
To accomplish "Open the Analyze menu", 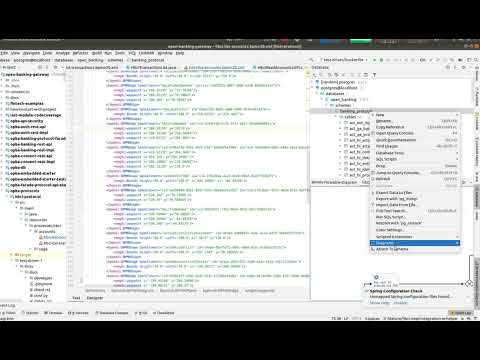I will click(x=62, y=53).
